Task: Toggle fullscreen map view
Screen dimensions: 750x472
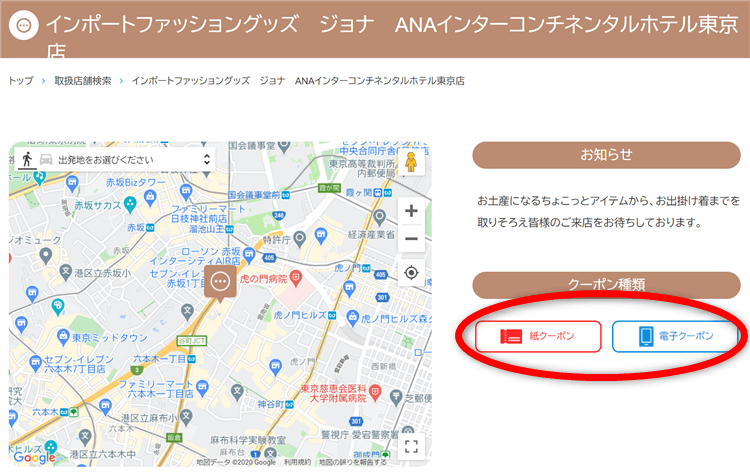Action: tap(411, 446)
